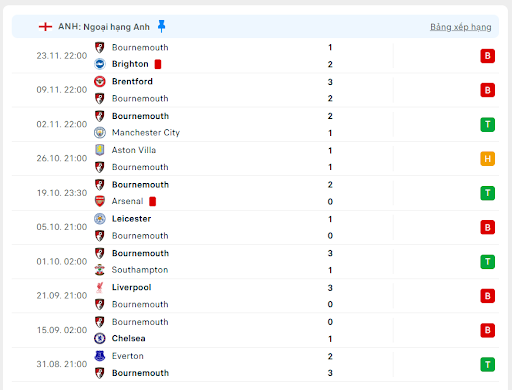
Task: Click the Liverpool club logo
Action: click(x=100, y=287)
